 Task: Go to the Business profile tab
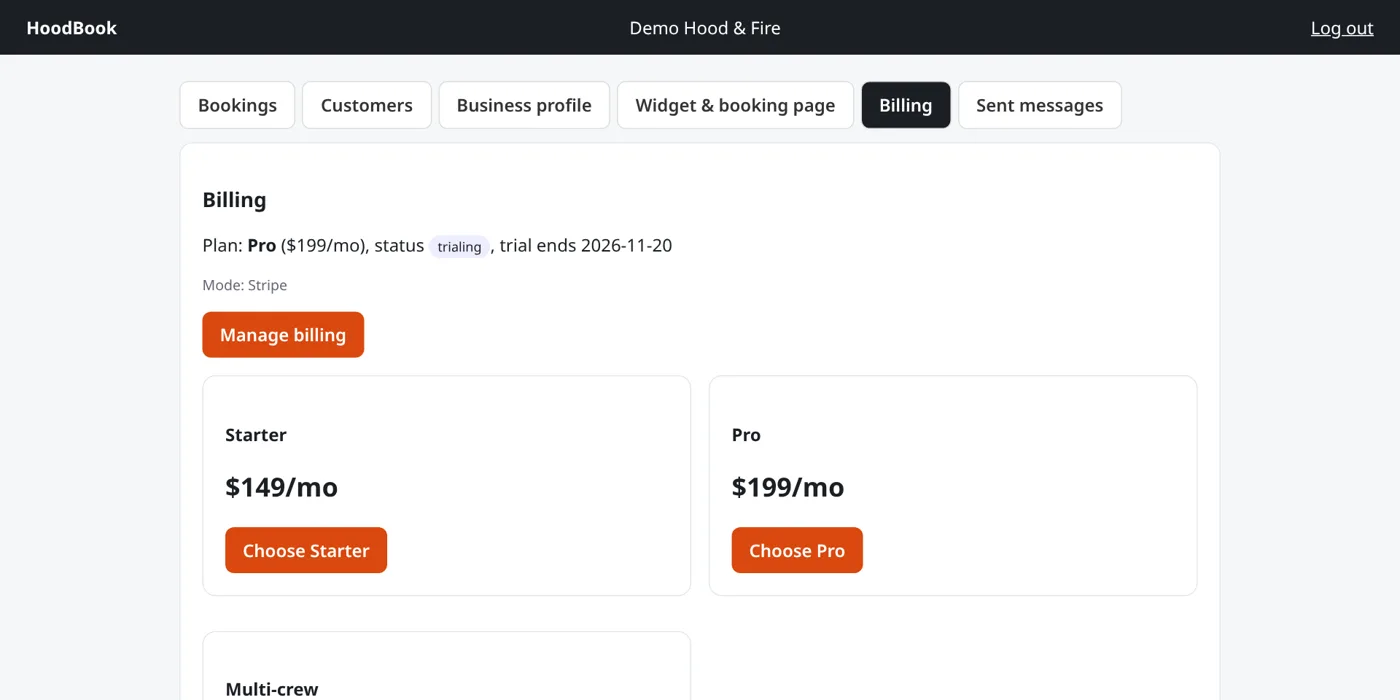pyautogui.click(x=524, y=105)
